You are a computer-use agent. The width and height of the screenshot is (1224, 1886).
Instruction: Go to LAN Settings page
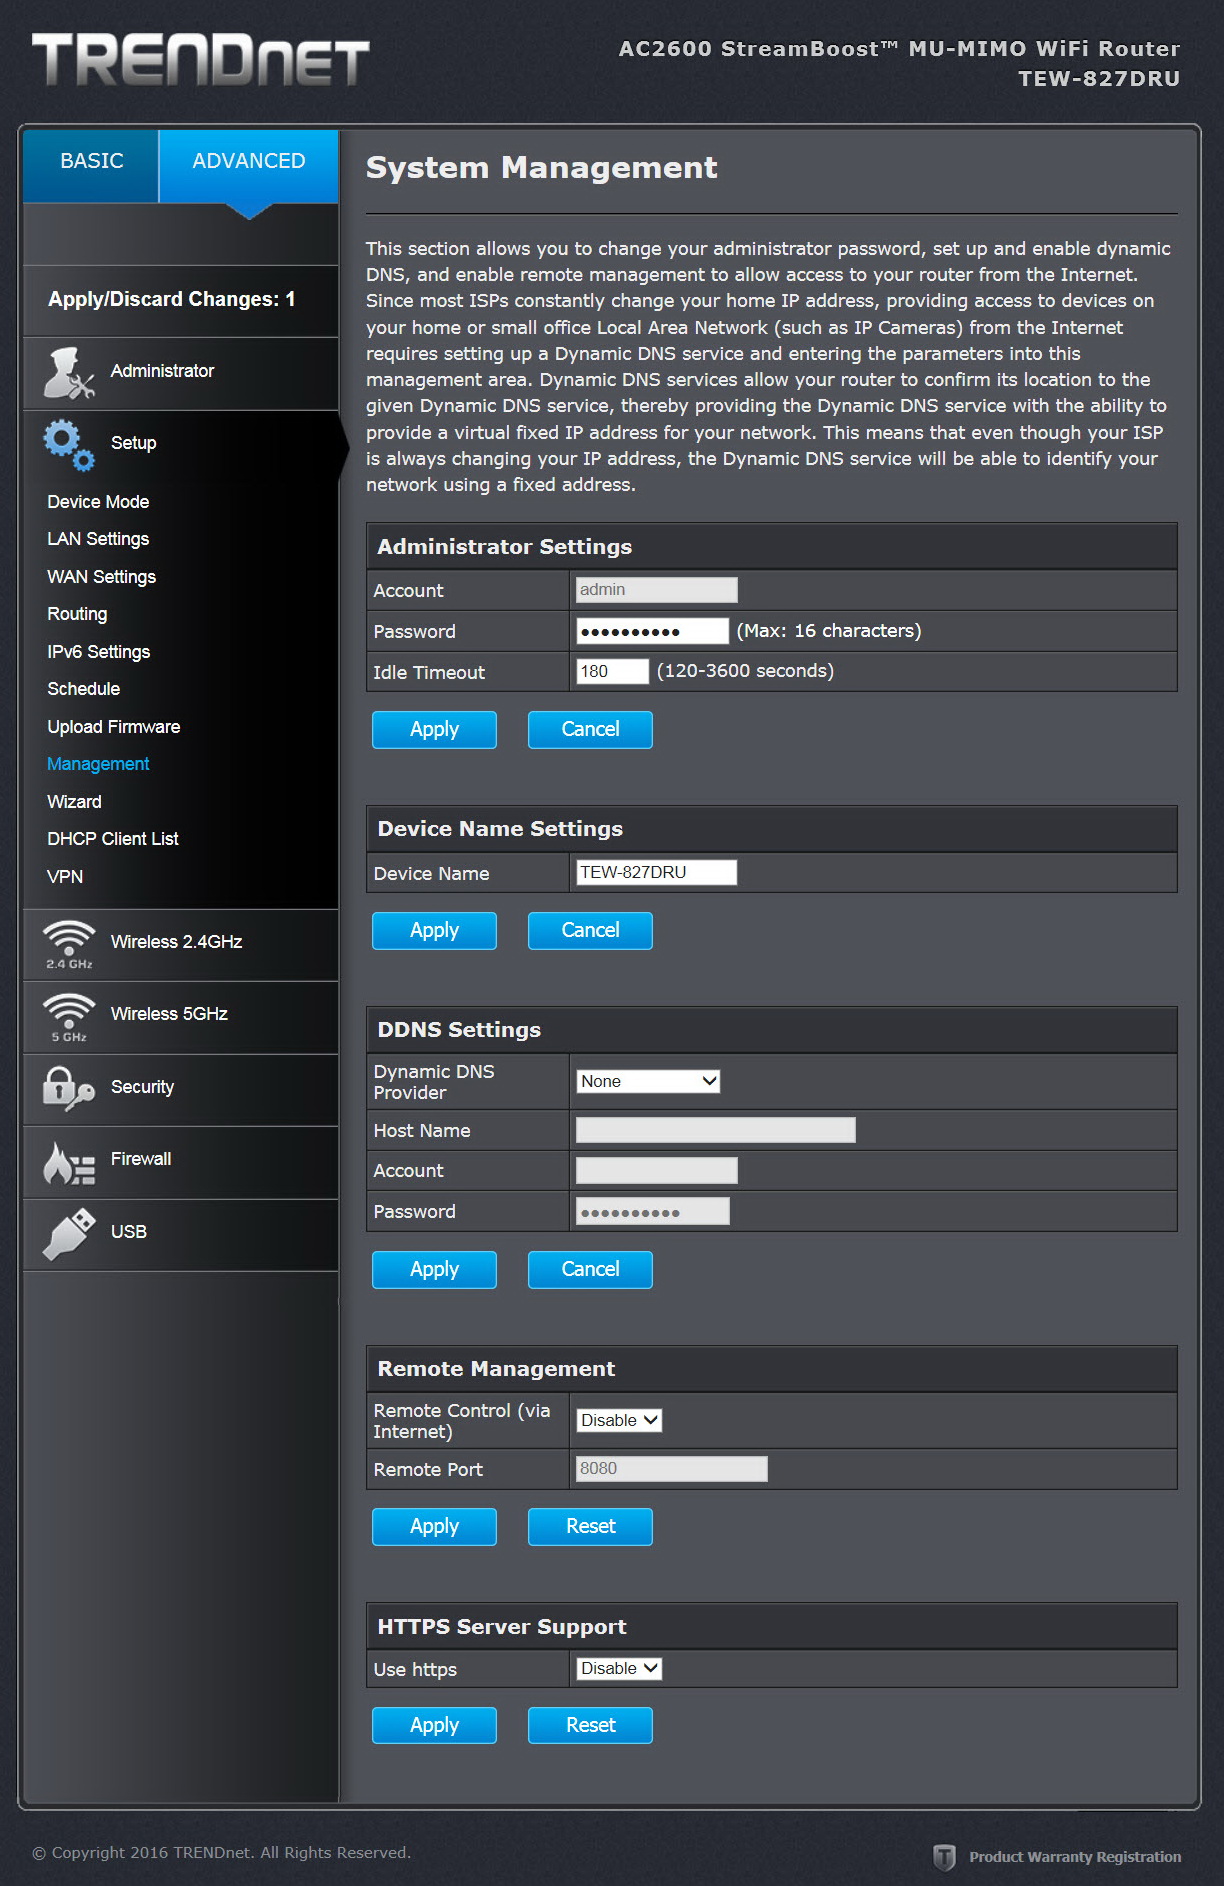[x=98, y=539]
